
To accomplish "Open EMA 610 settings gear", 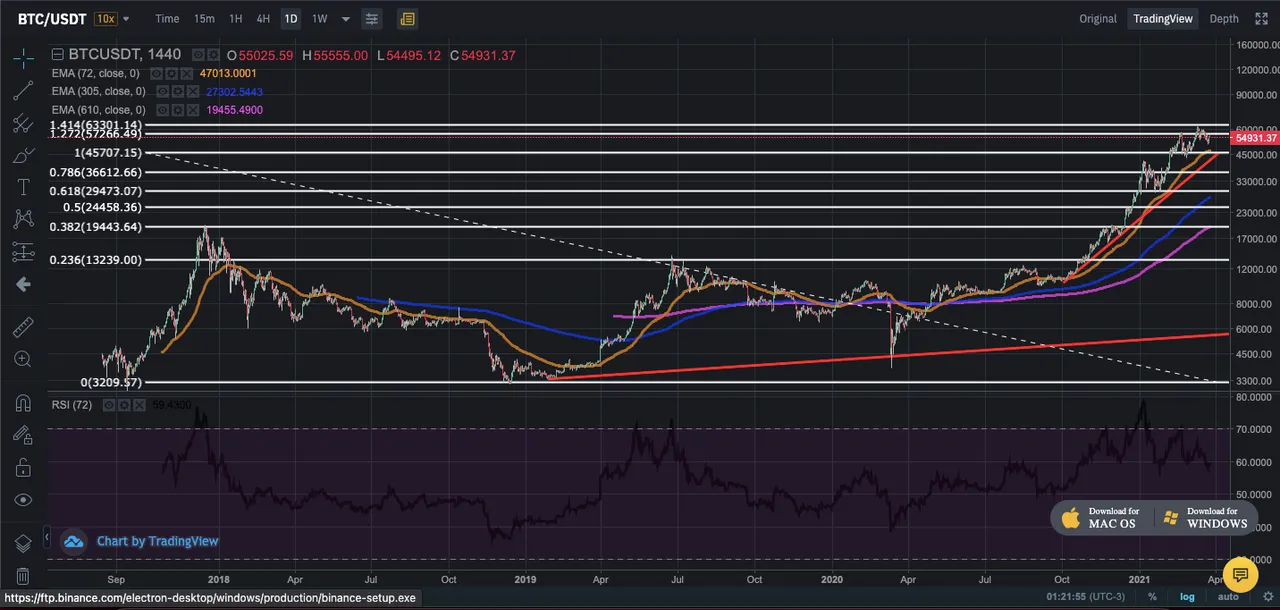I will pos(179,109).
